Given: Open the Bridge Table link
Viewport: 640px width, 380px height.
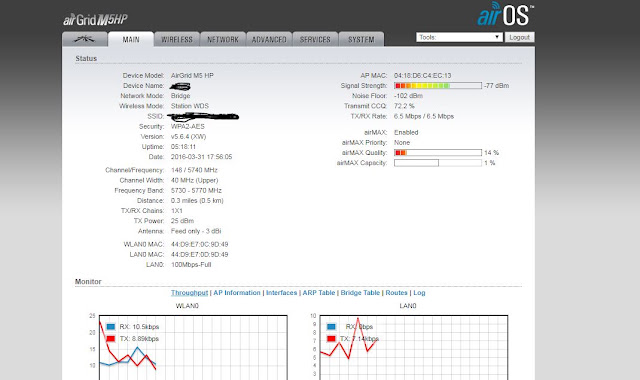Looking at the screenshot, I should pos(360,293).
